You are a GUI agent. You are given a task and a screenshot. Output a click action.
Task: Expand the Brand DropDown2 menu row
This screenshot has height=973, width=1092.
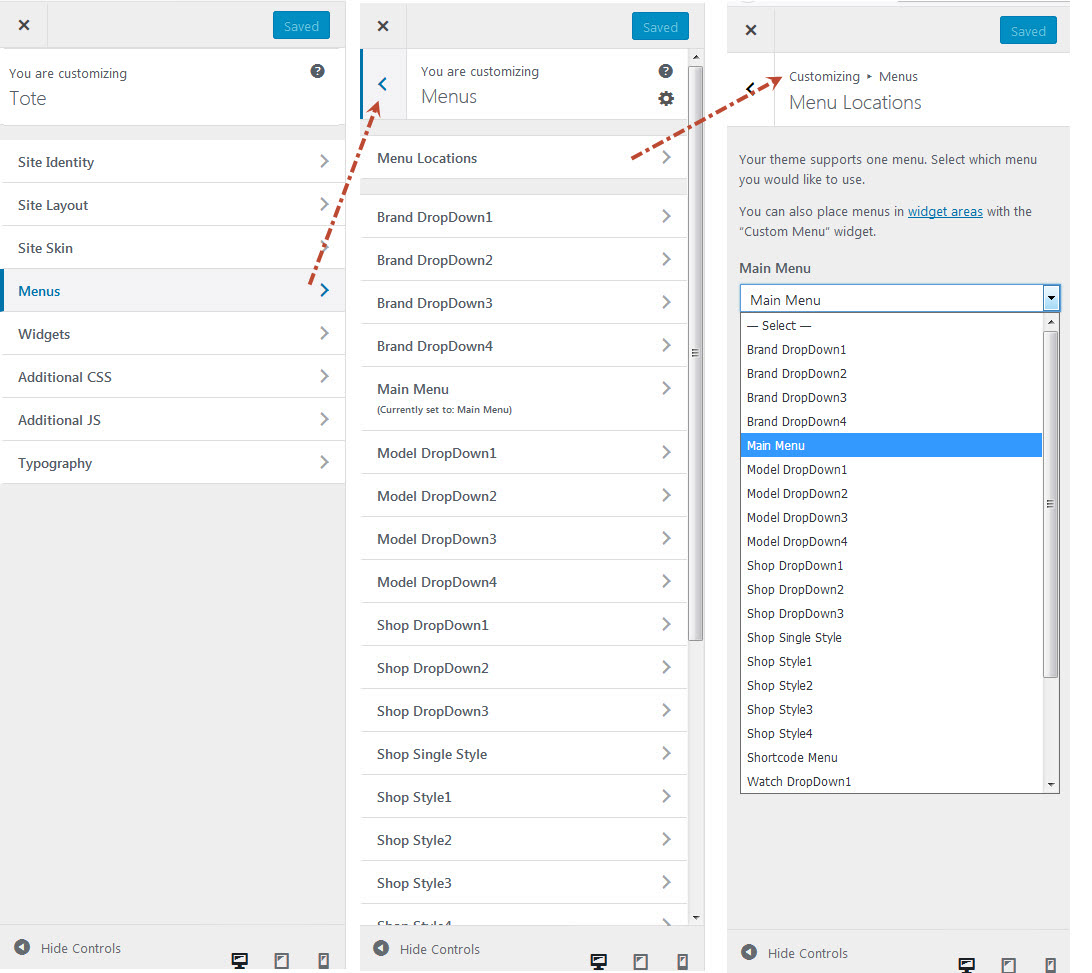pyautogui.click(x=524, y=260)
